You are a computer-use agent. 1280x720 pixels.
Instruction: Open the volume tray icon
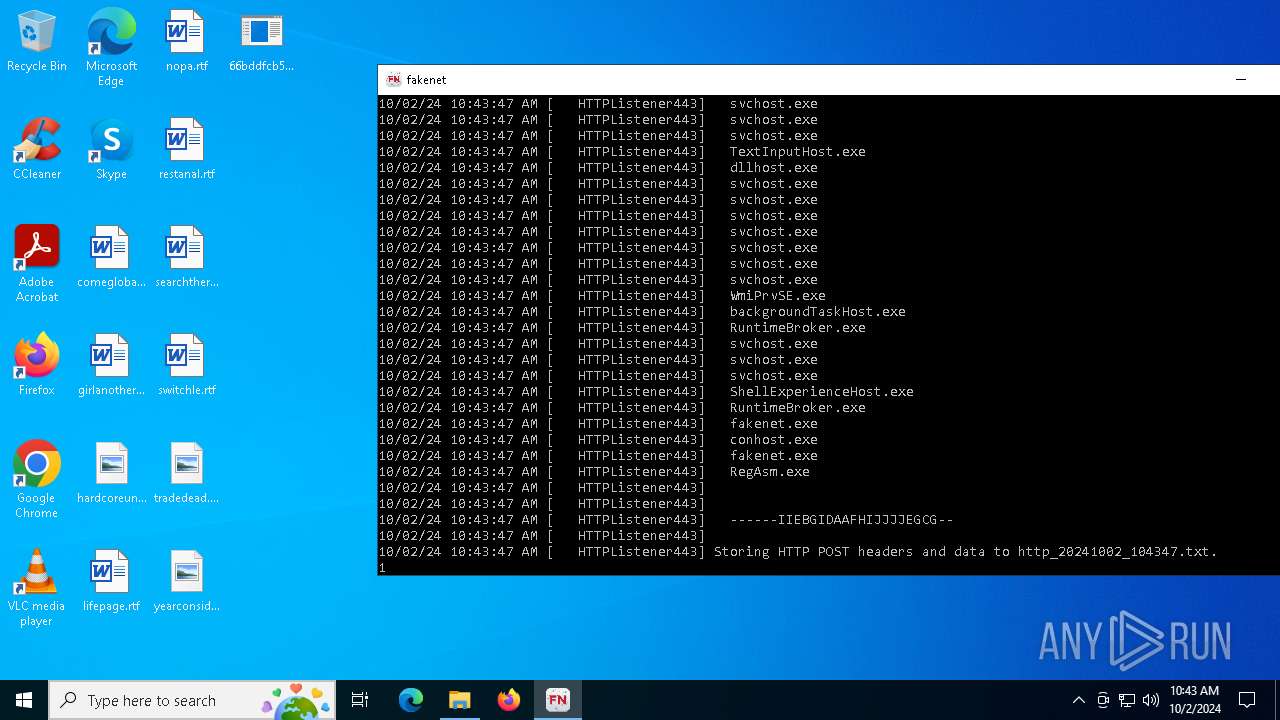click(x=1151, y=700)
